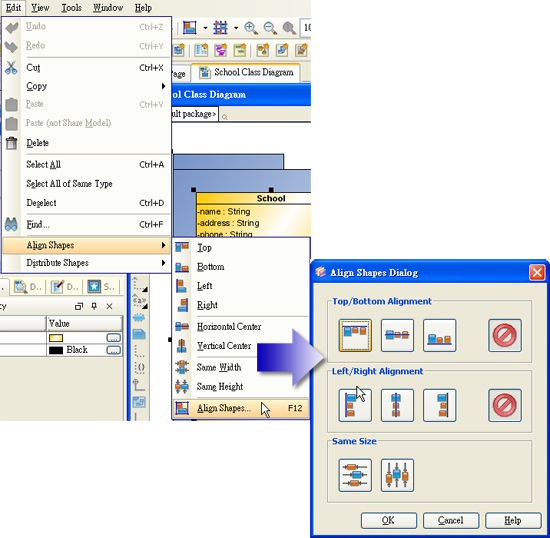550x538 pixels.
Task: Open the Tools menu
Action: pyautogui.click(x=72, y=7)
